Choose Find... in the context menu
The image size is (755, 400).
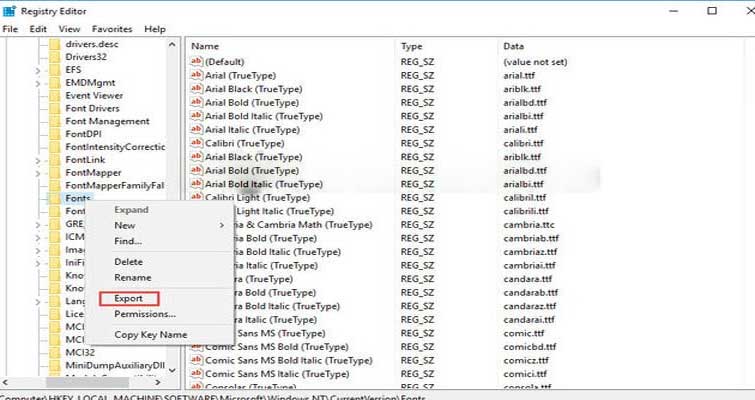click(128, 241)
